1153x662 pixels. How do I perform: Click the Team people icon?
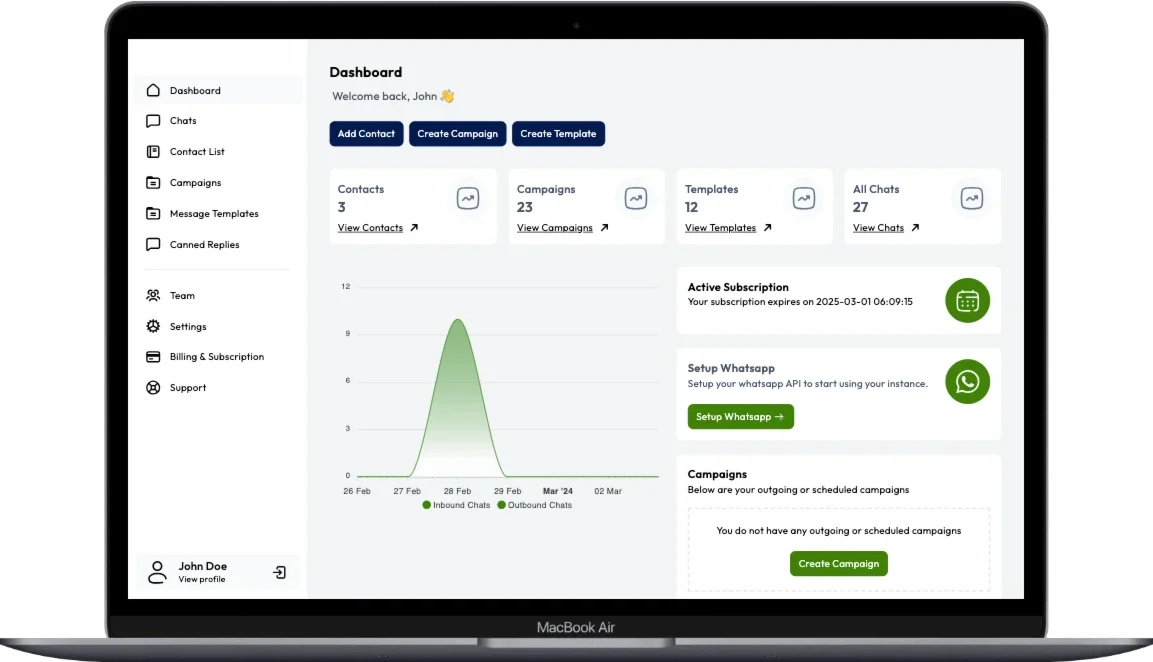click(x=153, y=296)
